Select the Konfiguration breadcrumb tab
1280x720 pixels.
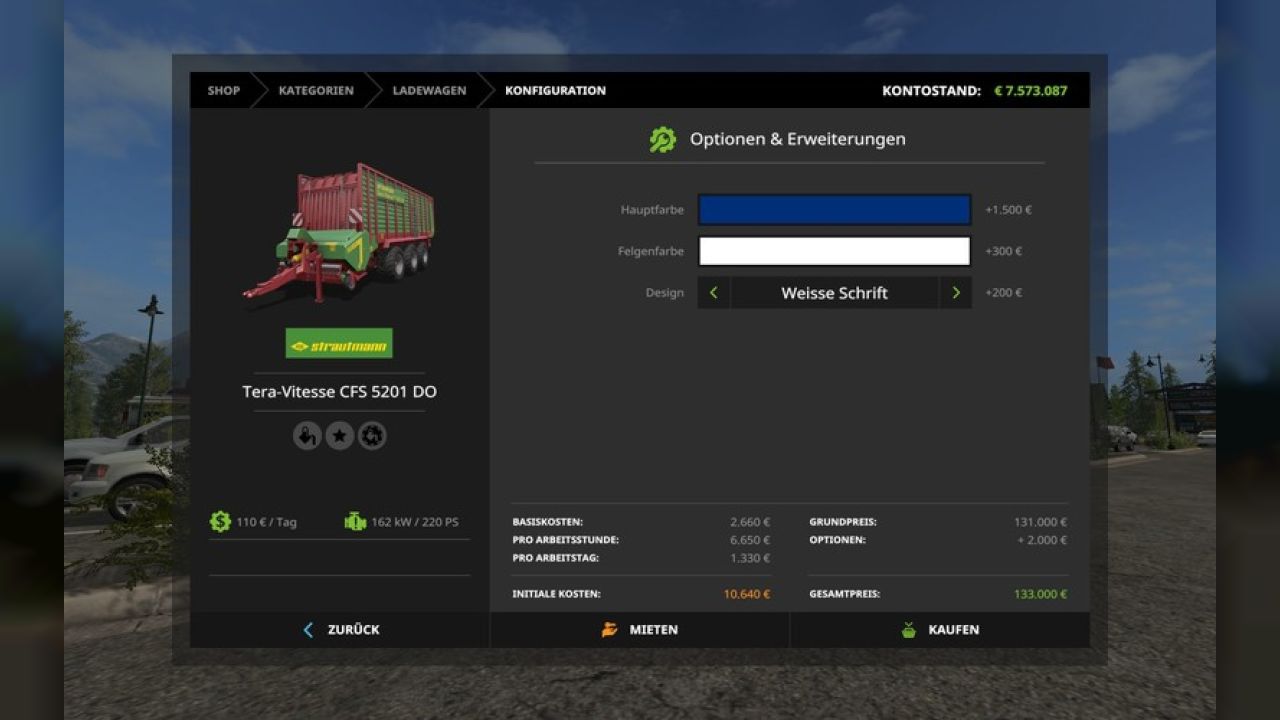pos(555,91)
